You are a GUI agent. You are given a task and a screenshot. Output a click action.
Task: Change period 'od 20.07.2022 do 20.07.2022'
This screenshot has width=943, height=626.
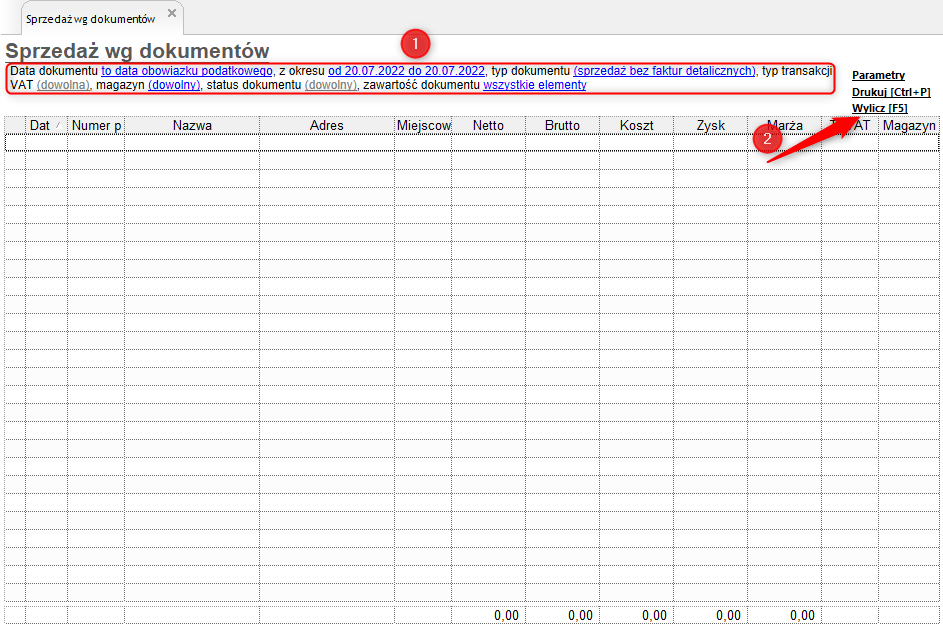tap(407, 71)
